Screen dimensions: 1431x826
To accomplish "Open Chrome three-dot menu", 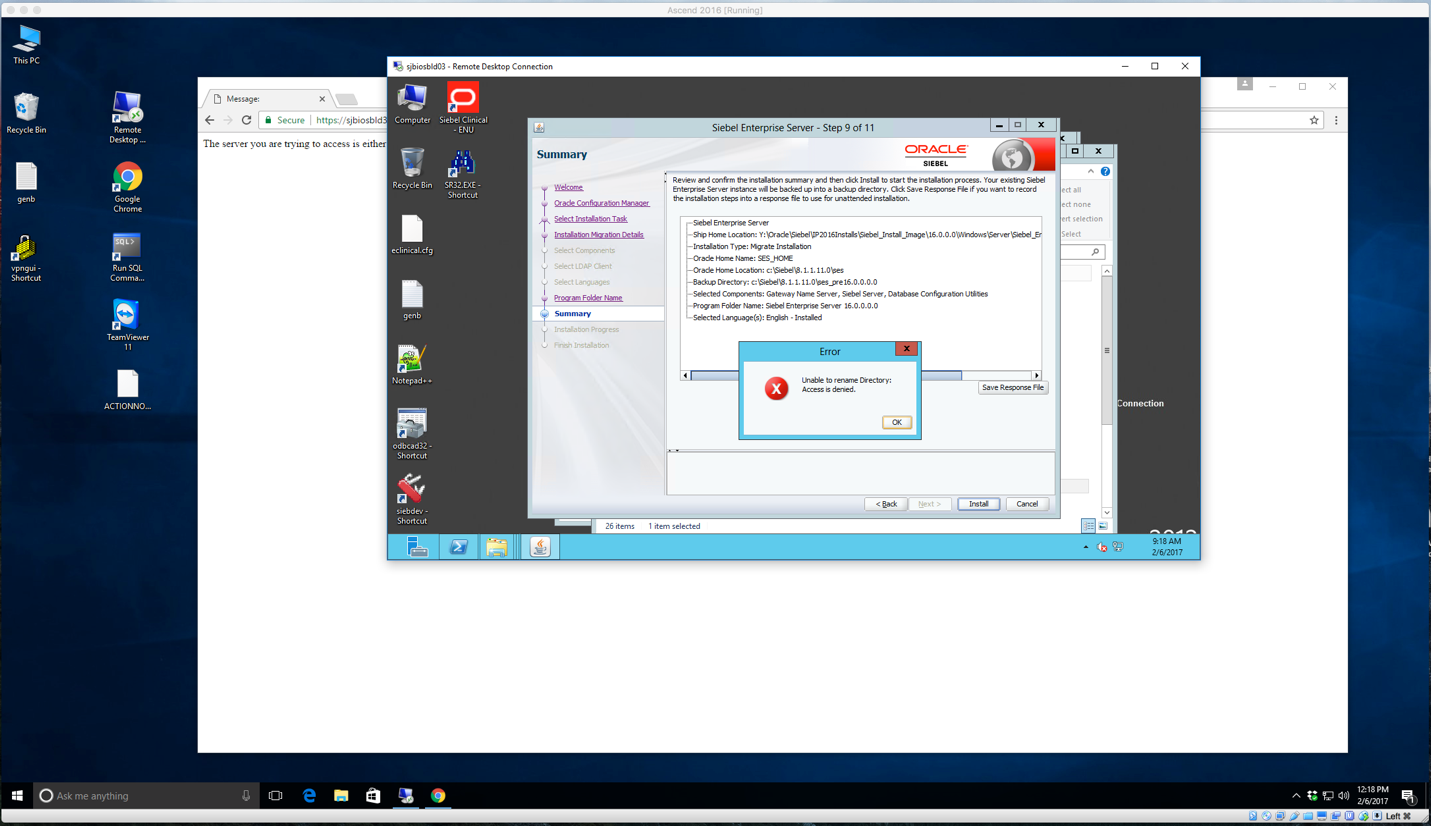I will (1336, 120).
